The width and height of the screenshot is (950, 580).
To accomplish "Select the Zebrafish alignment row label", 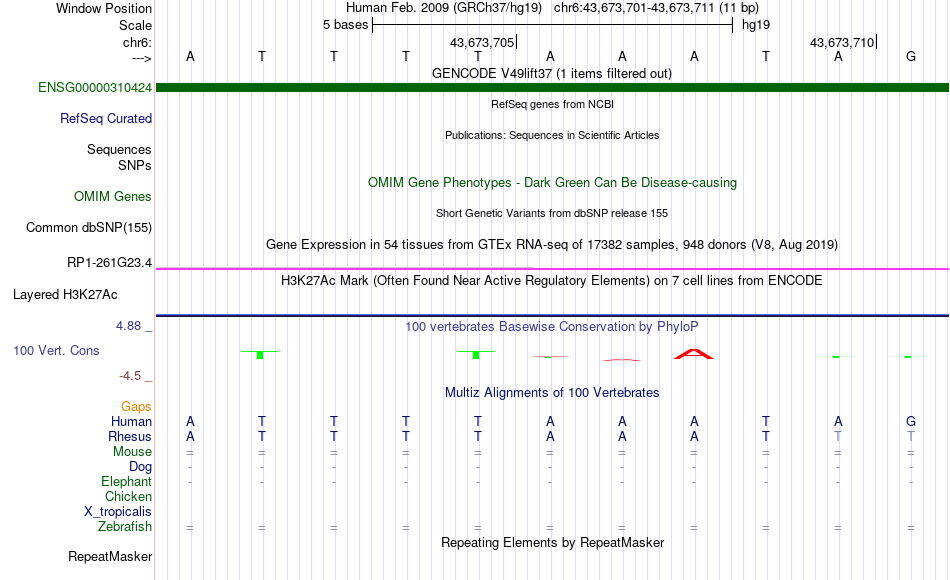I will [x=125, y=526].
